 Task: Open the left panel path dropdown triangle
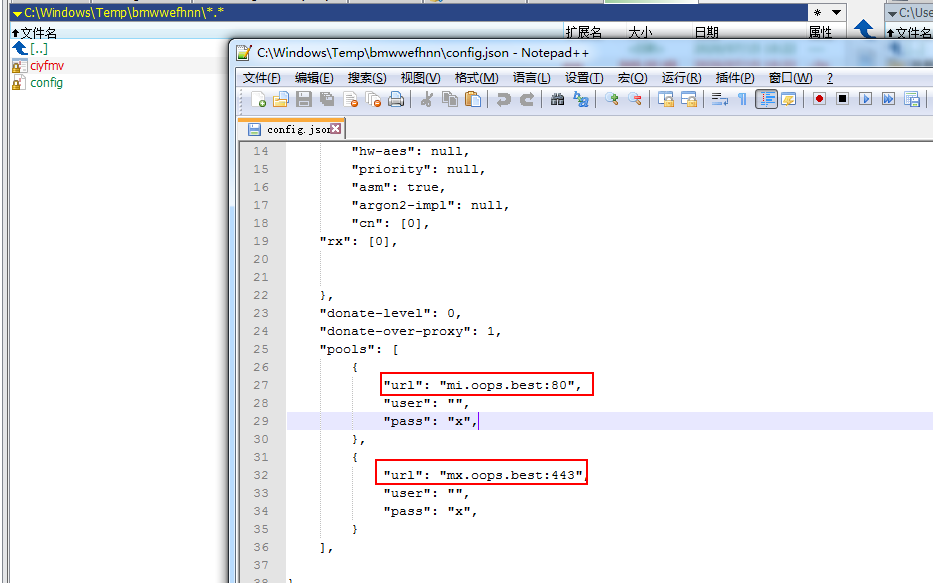pos(17,13)
